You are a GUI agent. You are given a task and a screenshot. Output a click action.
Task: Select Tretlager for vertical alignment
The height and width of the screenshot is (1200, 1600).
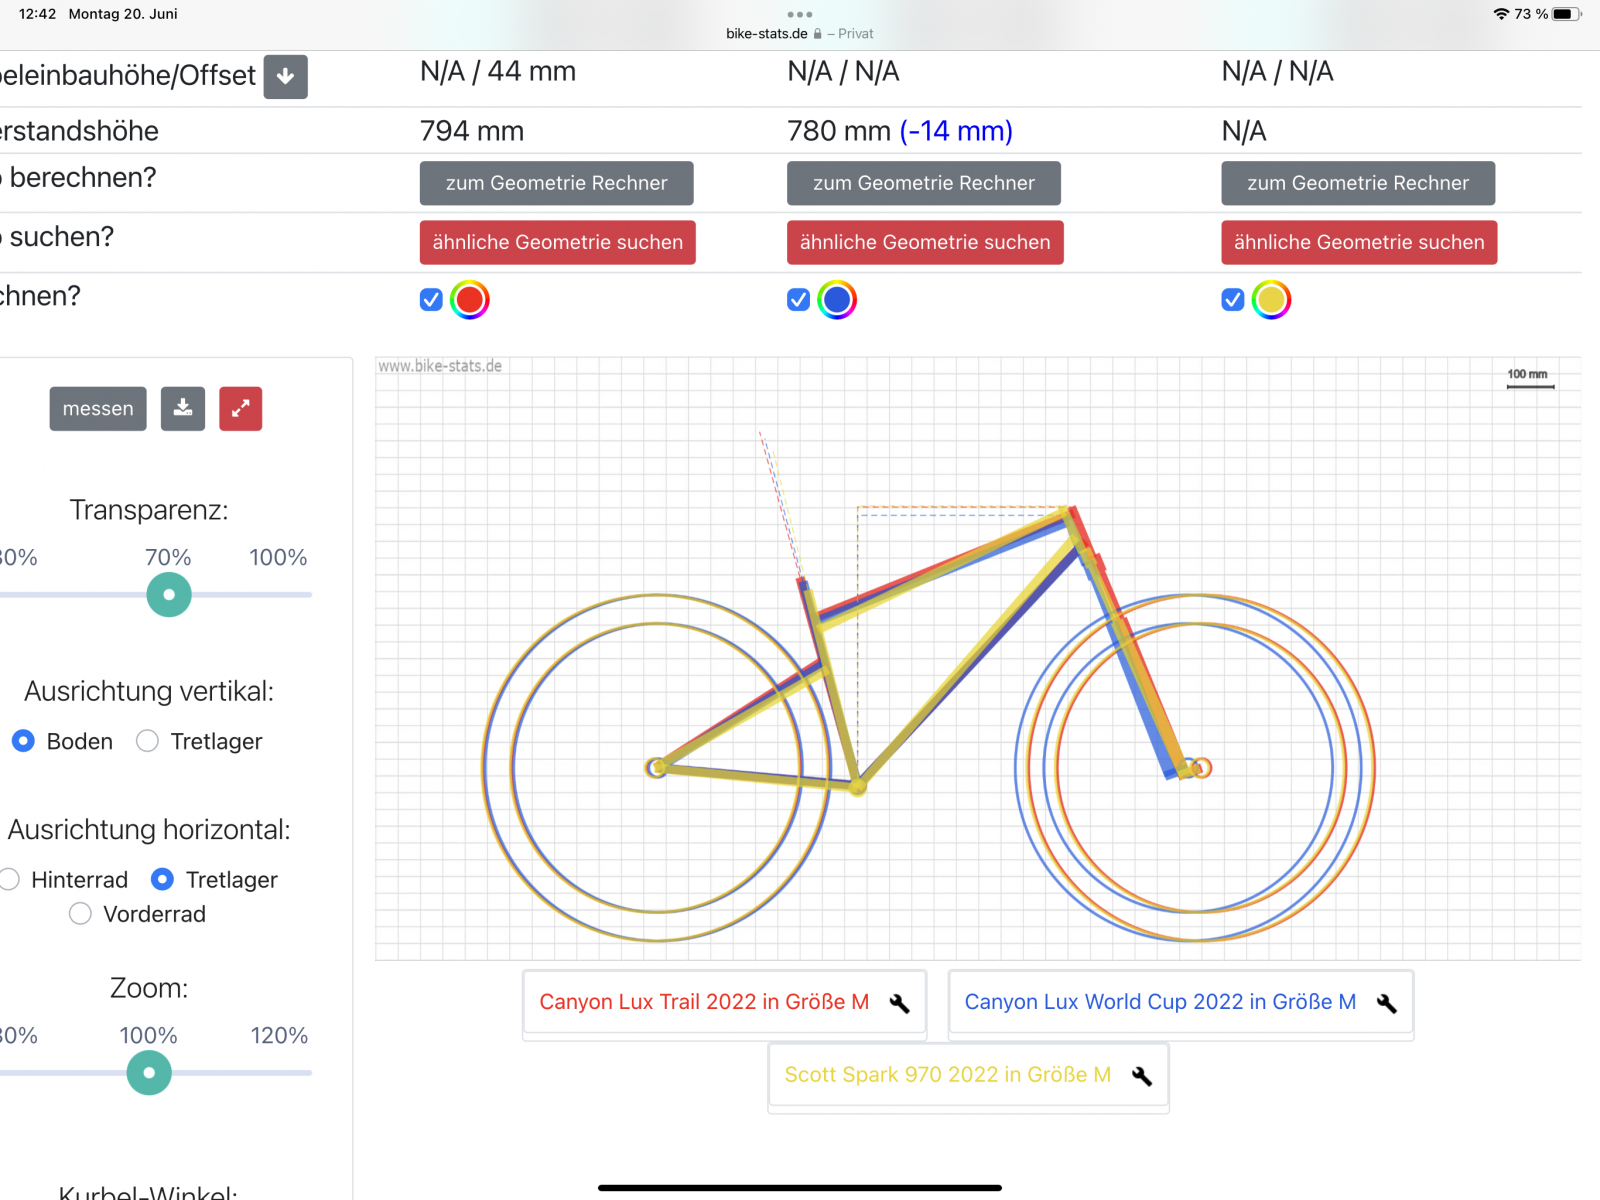pyautogui.click(x=148, y=741)
